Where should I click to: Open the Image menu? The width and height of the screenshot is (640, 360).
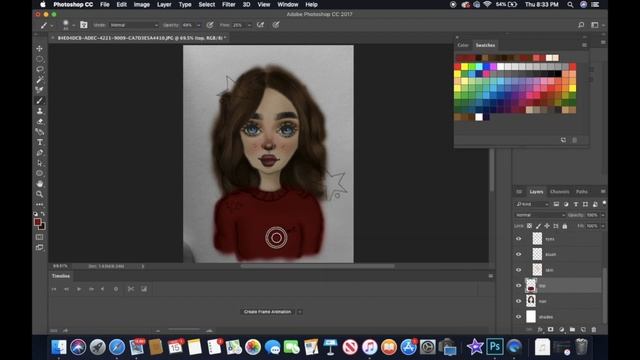coord(142,4)
